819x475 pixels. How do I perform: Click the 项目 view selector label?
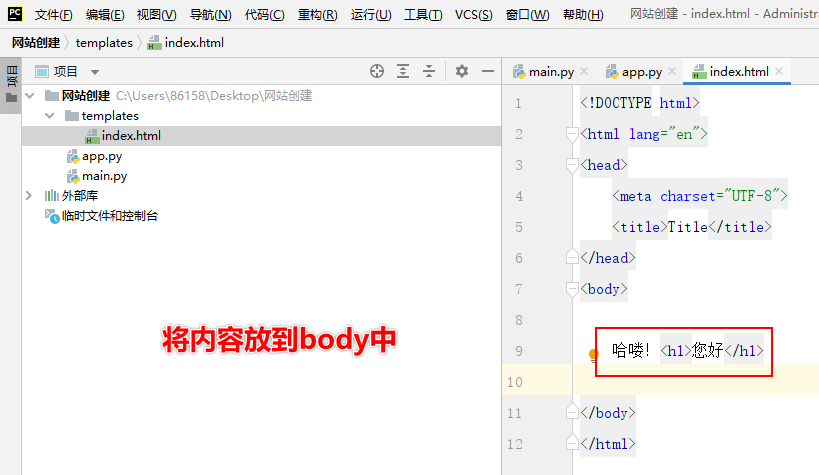65,72
